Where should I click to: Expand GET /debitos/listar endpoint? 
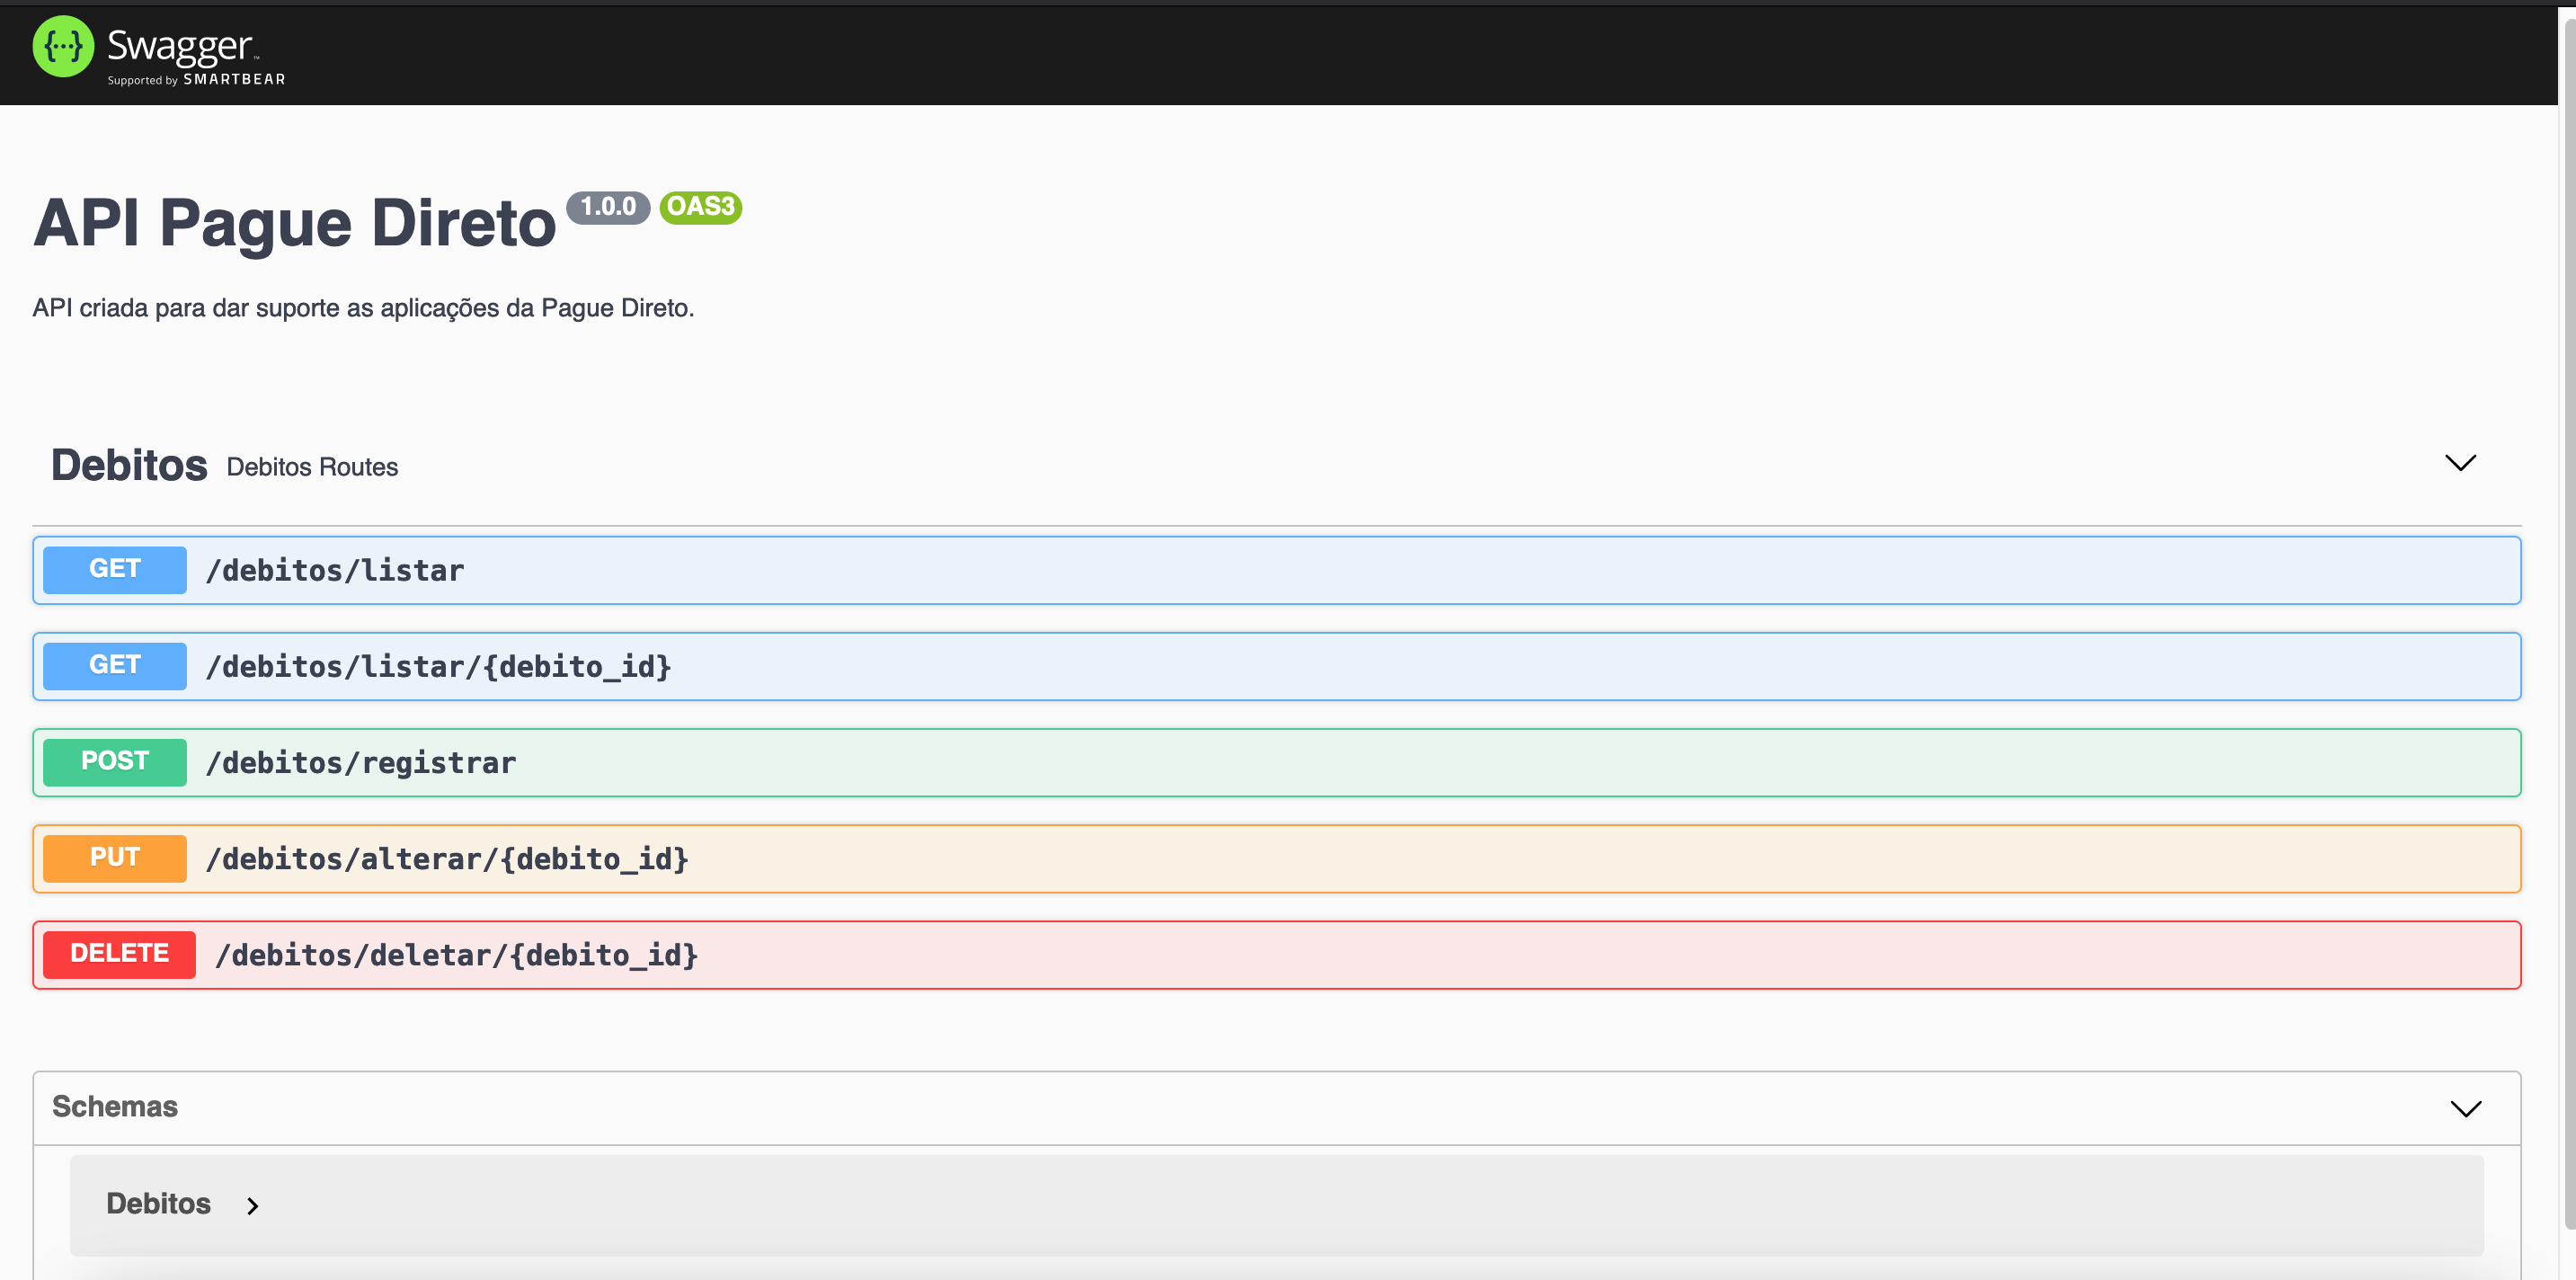[1276, 570]
